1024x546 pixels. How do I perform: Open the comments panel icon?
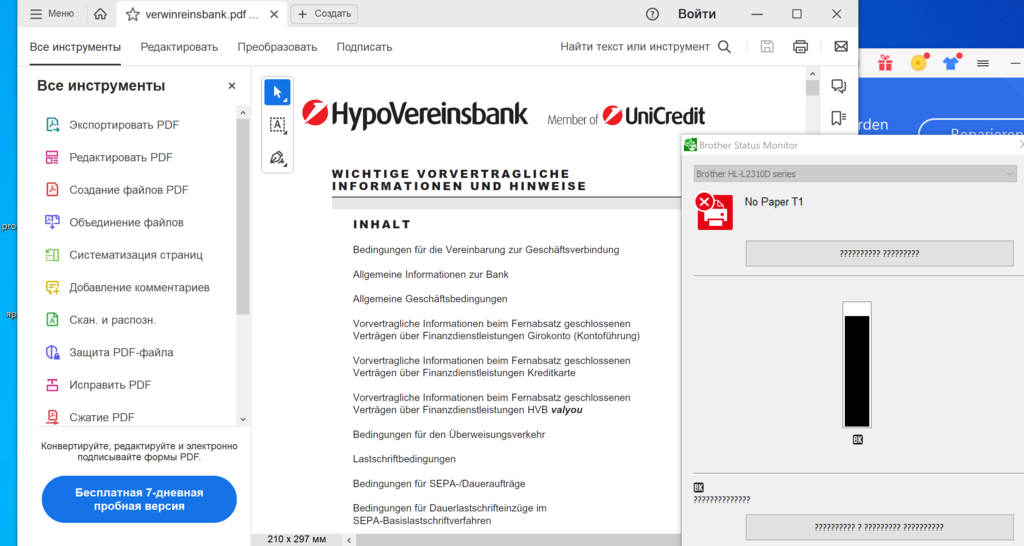[839, 86]
